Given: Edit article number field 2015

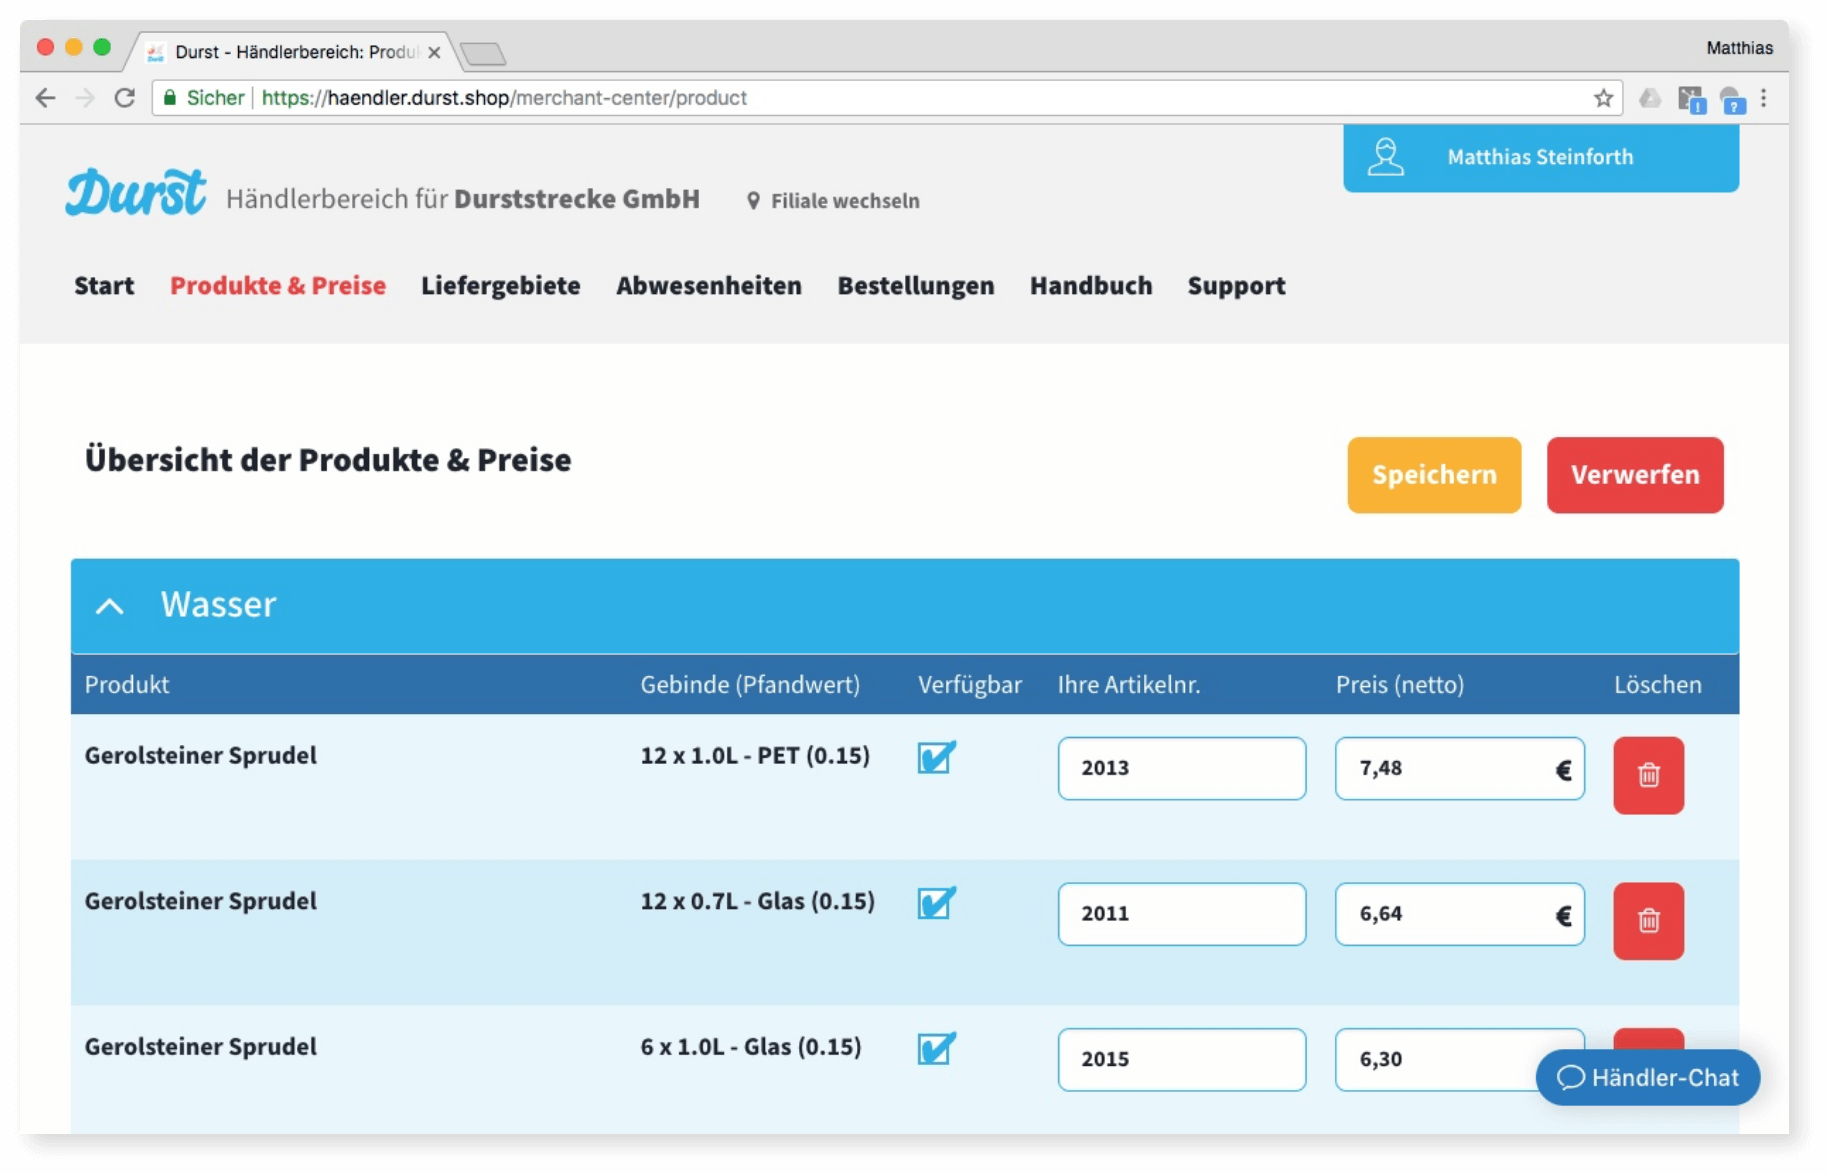Looking at the screenshot, I should (x=1182, y=1059).
